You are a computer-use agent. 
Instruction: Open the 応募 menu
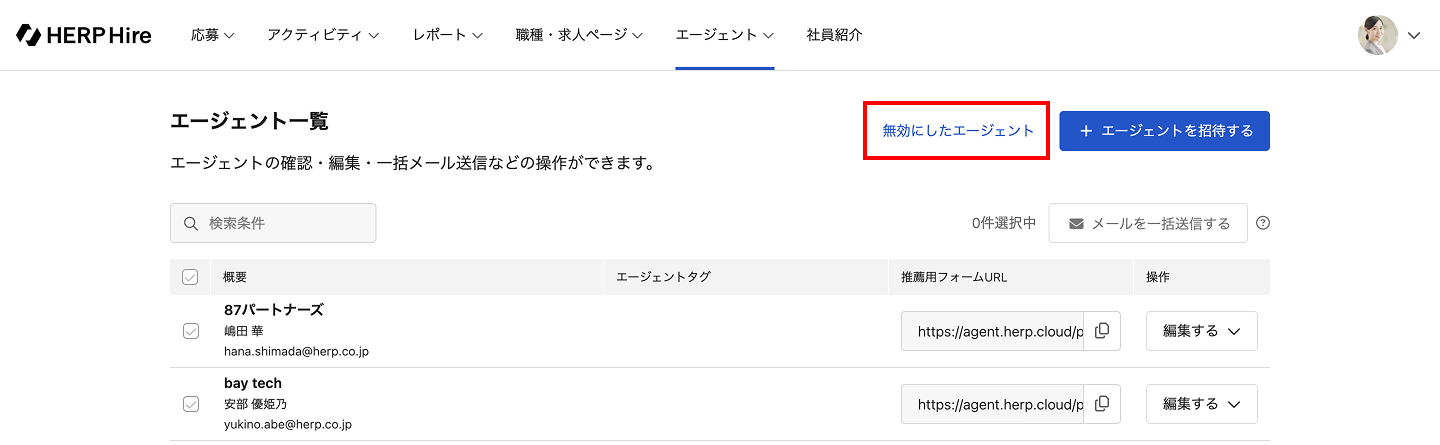click(213, 35)
